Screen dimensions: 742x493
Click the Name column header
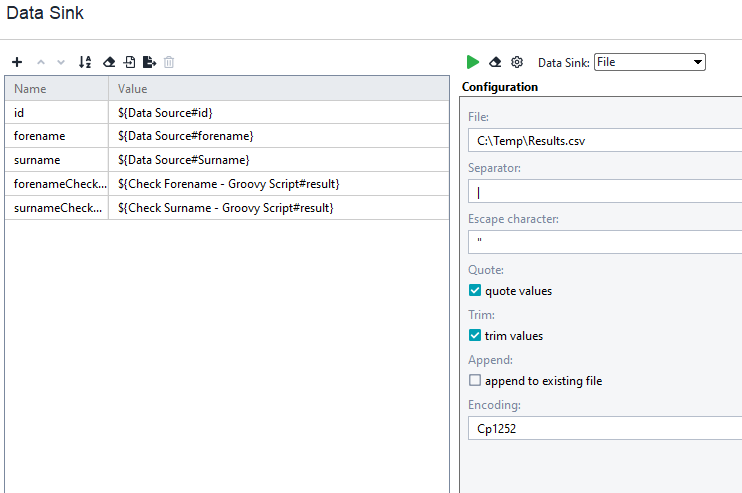56,89
